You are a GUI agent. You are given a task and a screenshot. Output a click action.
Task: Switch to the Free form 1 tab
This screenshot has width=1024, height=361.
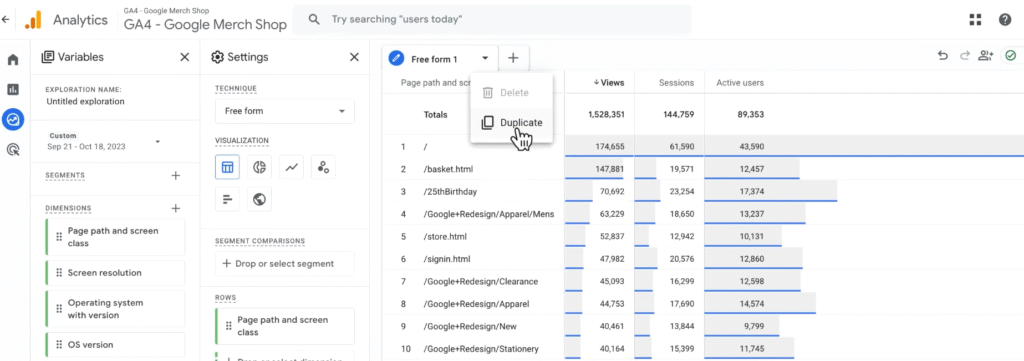pyautogui.click(x=434, y=59)
